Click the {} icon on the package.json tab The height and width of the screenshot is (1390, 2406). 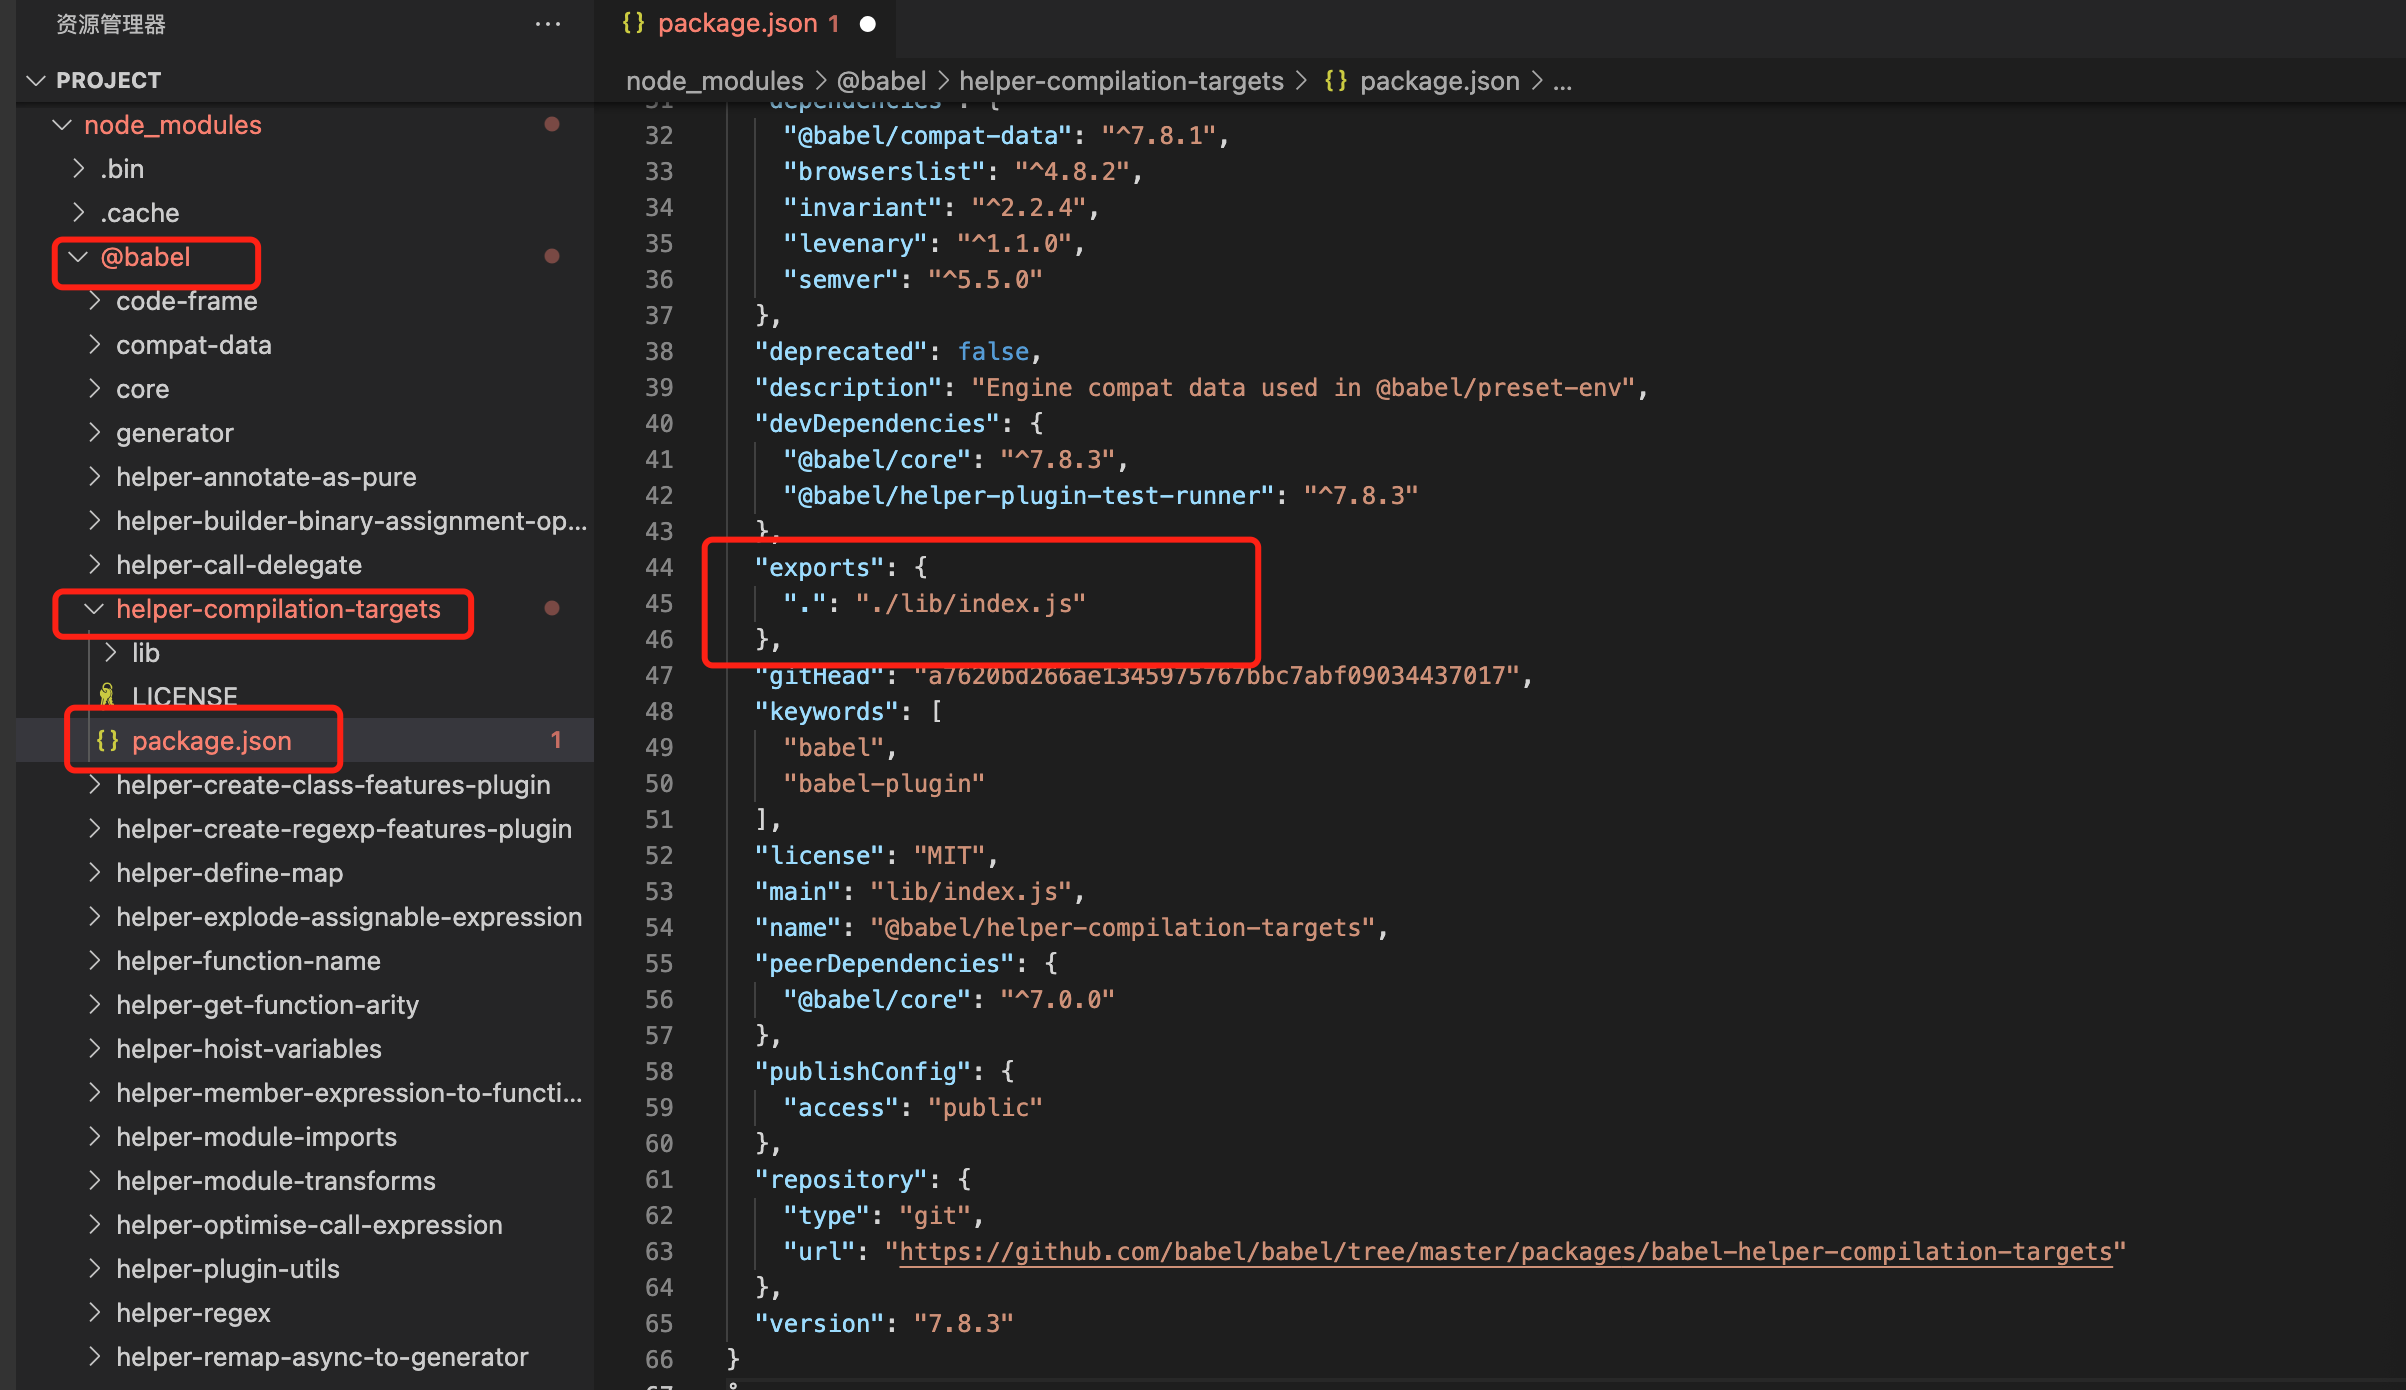pyautogui.click(x=633, y=23)
